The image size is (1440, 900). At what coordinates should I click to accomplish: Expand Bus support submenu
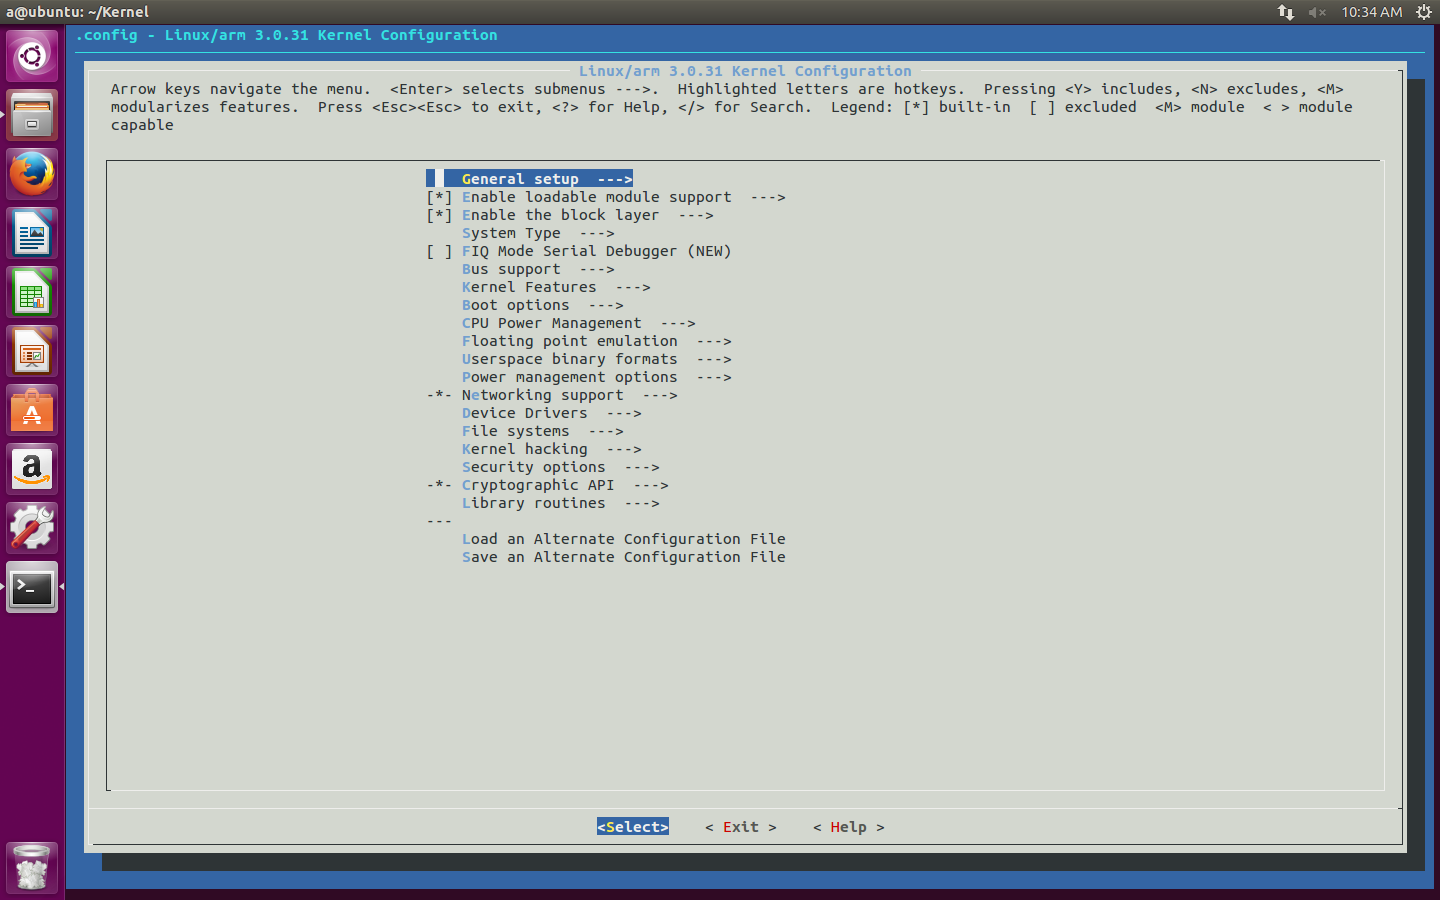(x=538, y=269)
